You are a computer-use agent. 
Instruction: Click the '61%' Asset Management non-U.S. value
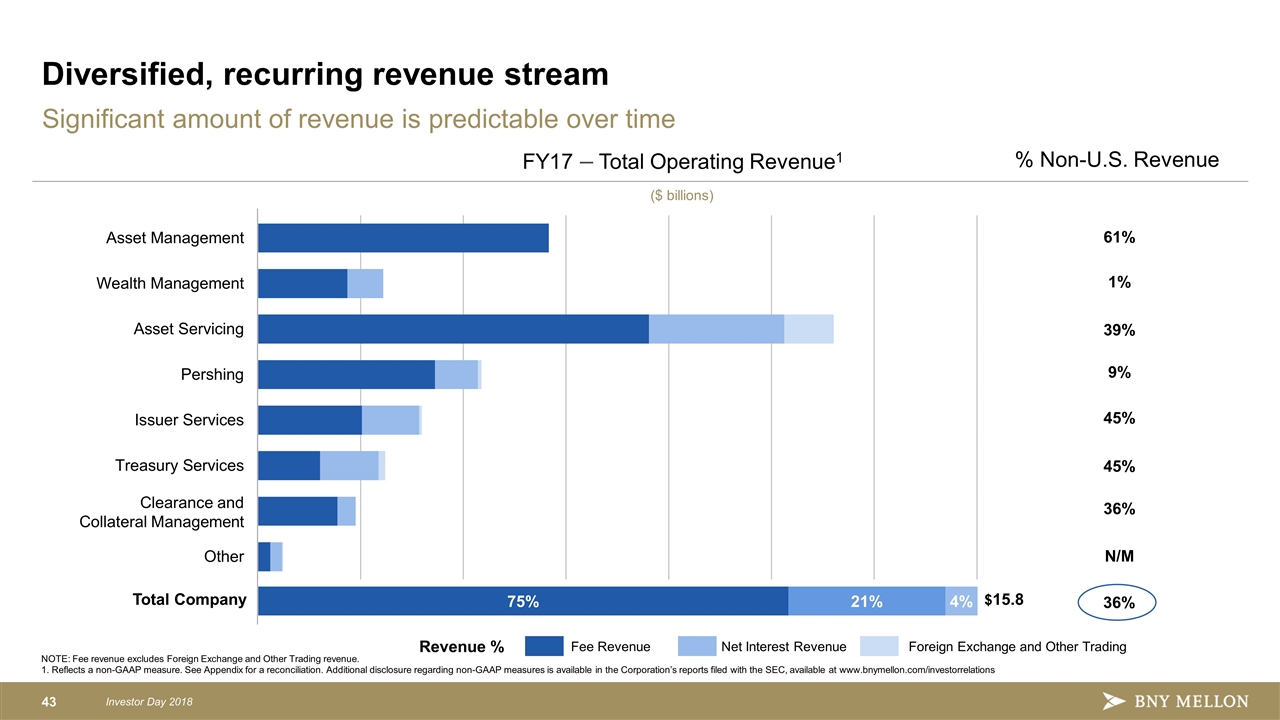click(x=1119, y=238)
